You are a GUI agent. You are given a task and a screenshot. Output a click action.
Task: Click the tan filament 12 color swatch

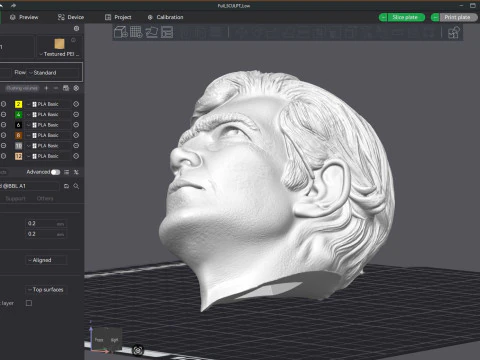(x=18, y=156)
